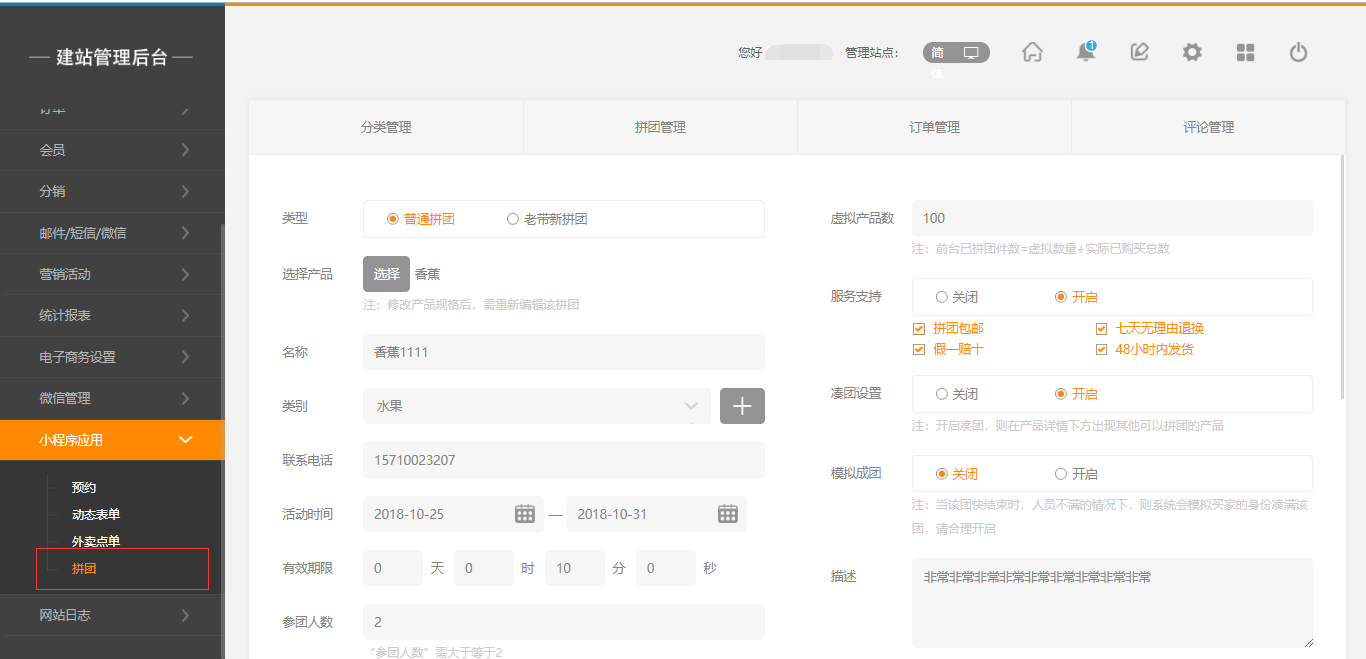Click the power logout icon
The width and height of the screenshot is (1366, 659).
[x=1298, y=53]
